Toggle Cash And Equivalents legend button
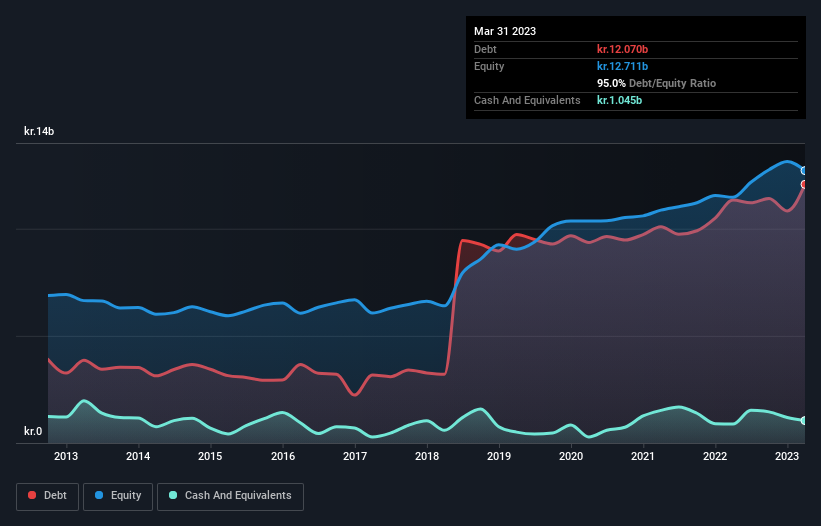This screenshot has height=526, width=821. point(230,496)
